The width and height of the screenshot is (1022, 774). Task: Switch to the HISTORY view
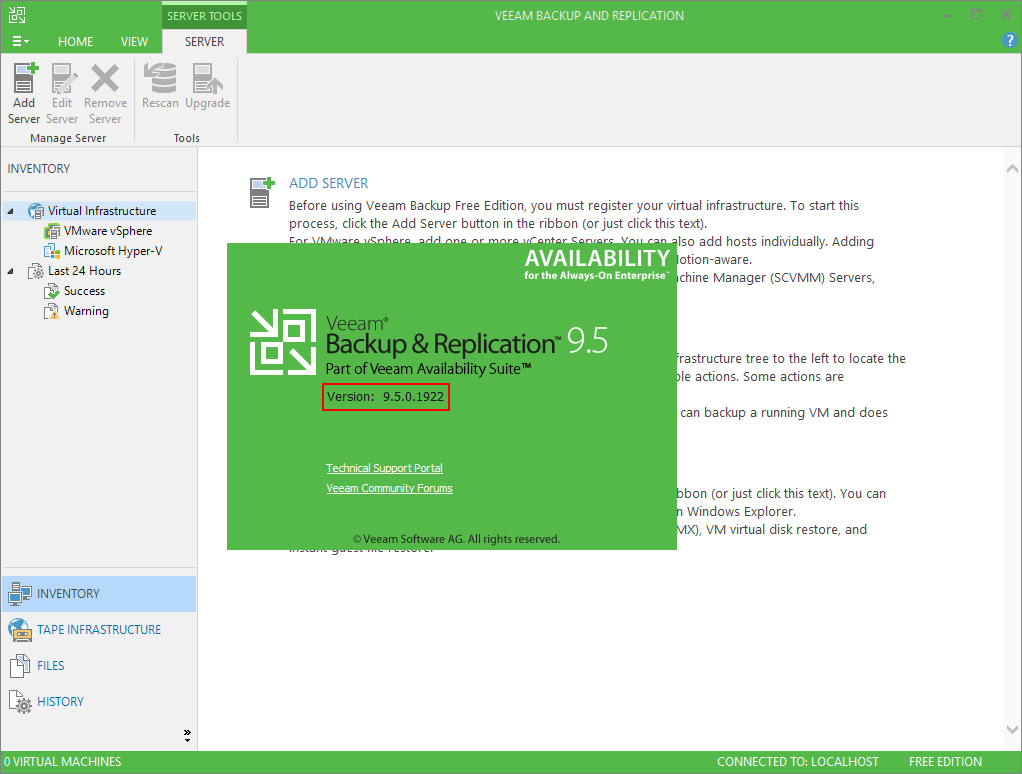99,702
